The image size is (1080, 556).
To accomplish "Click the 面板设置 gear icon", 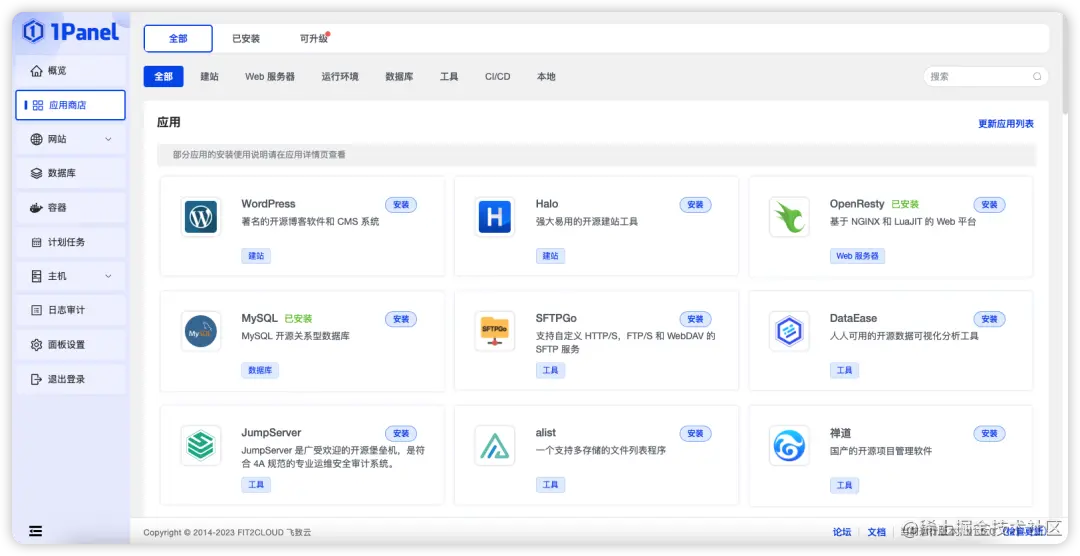I will point(37,344).
